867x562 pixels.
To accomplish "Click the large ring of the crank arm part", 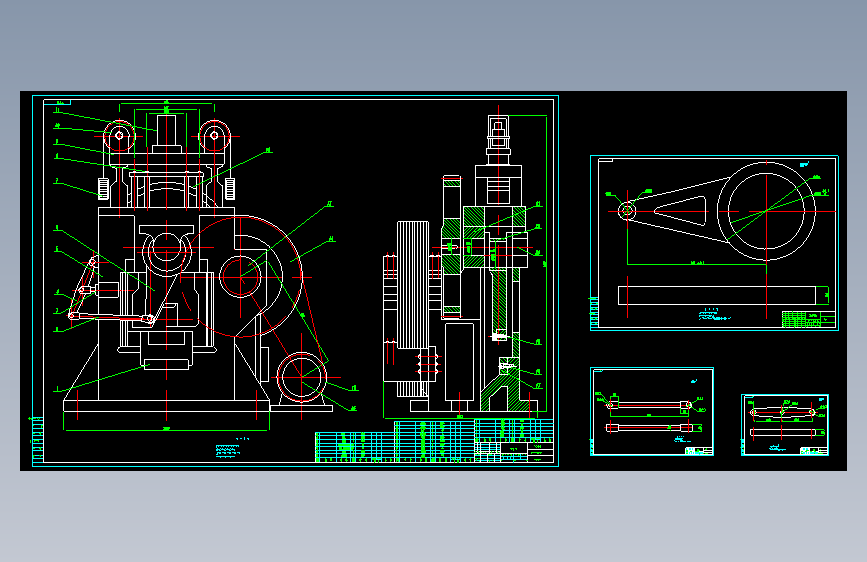I will coord(766,211).
